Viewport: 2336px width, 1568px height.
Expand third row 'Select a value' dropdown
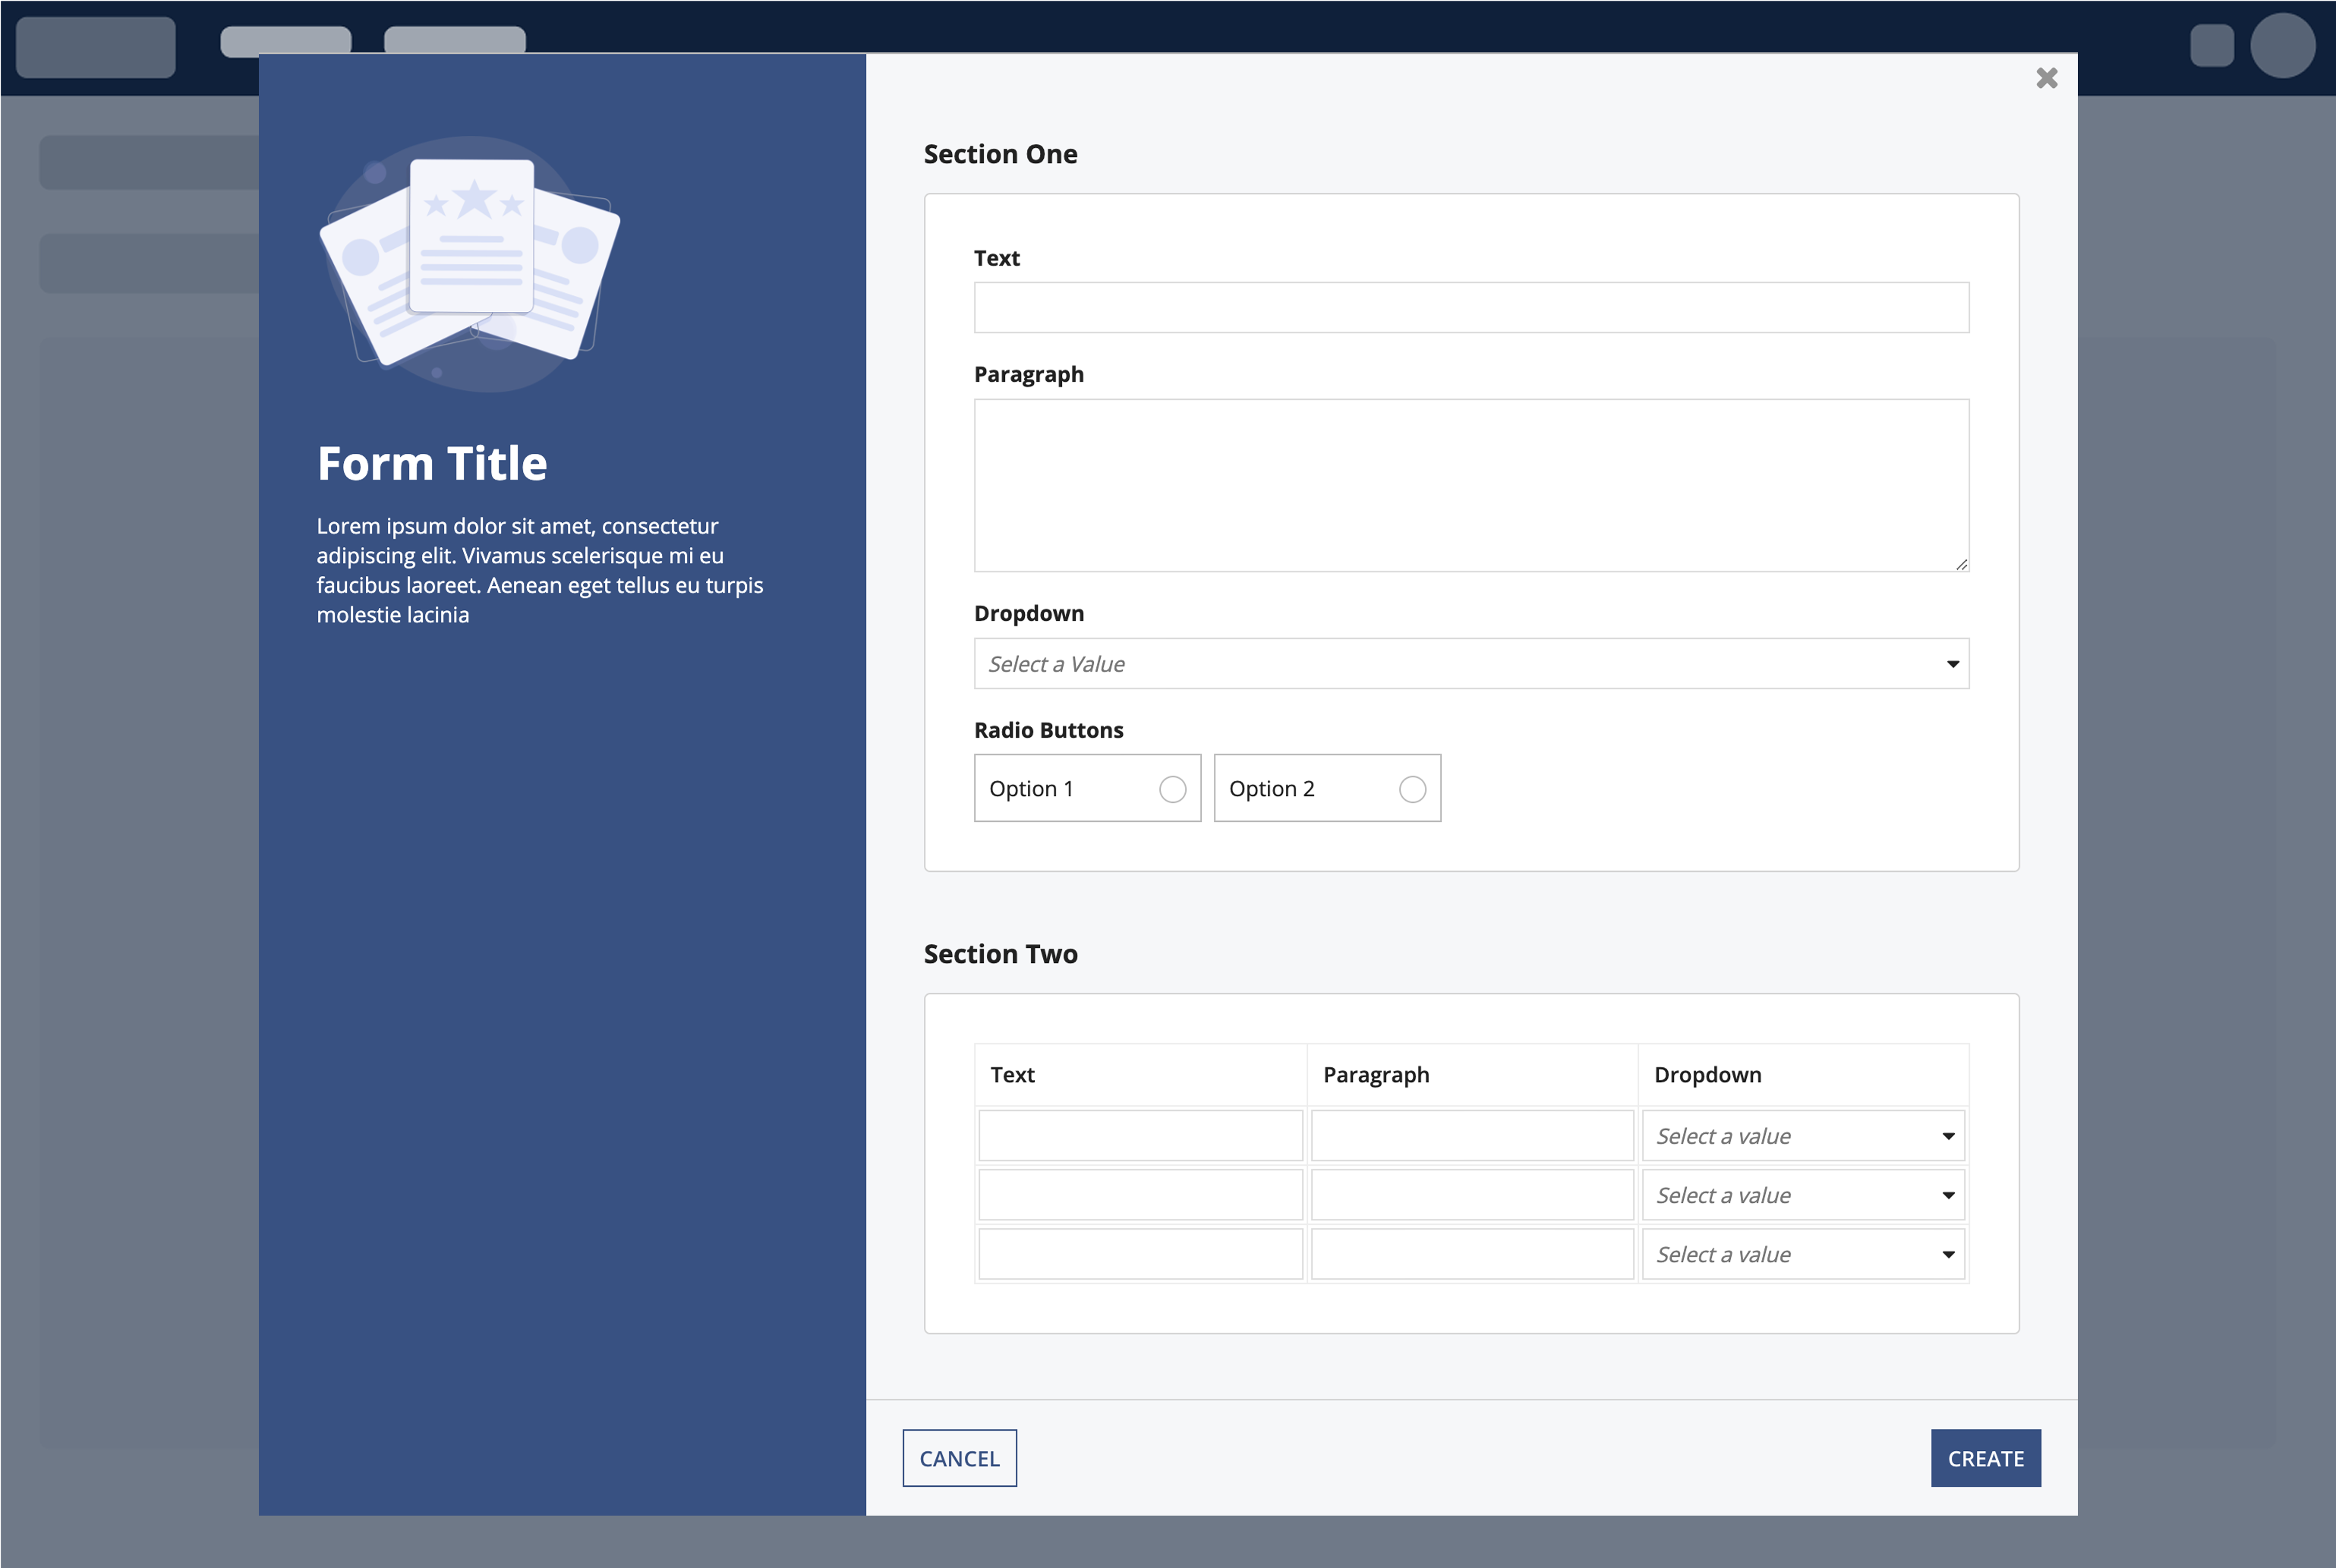pos(1803,1254)
